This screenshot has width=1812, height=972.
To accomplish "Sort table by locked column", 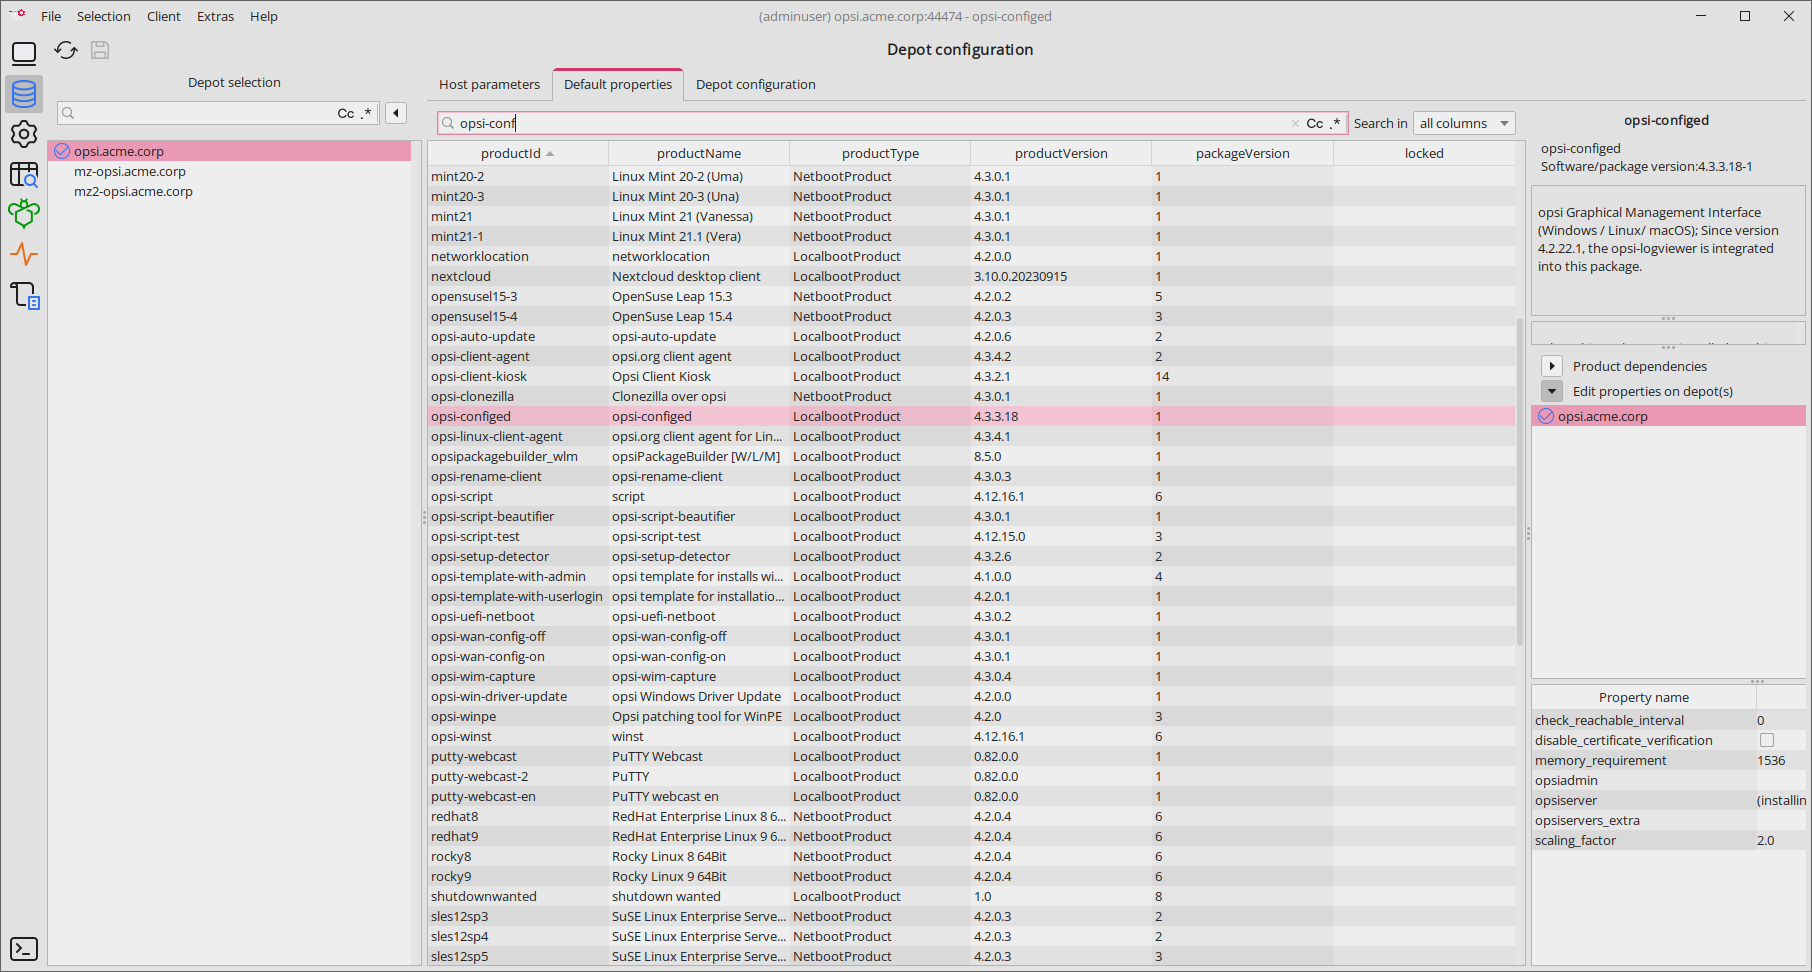I will [1424, 153].
